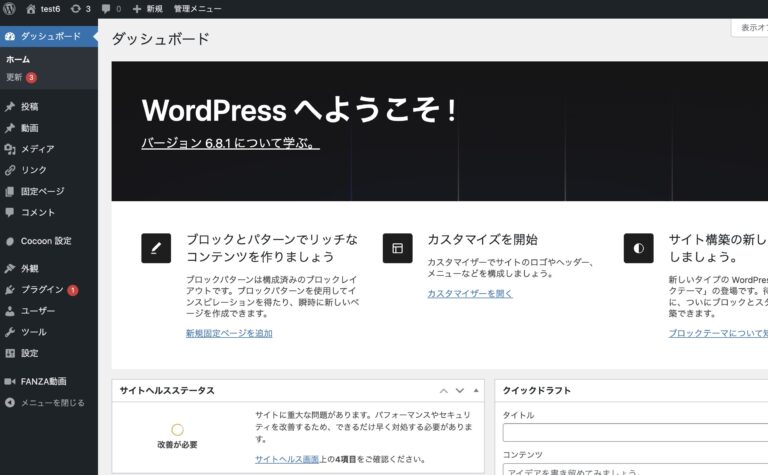Click the バージョン 6.8.1 について学ぶ link

coord(230,143)
